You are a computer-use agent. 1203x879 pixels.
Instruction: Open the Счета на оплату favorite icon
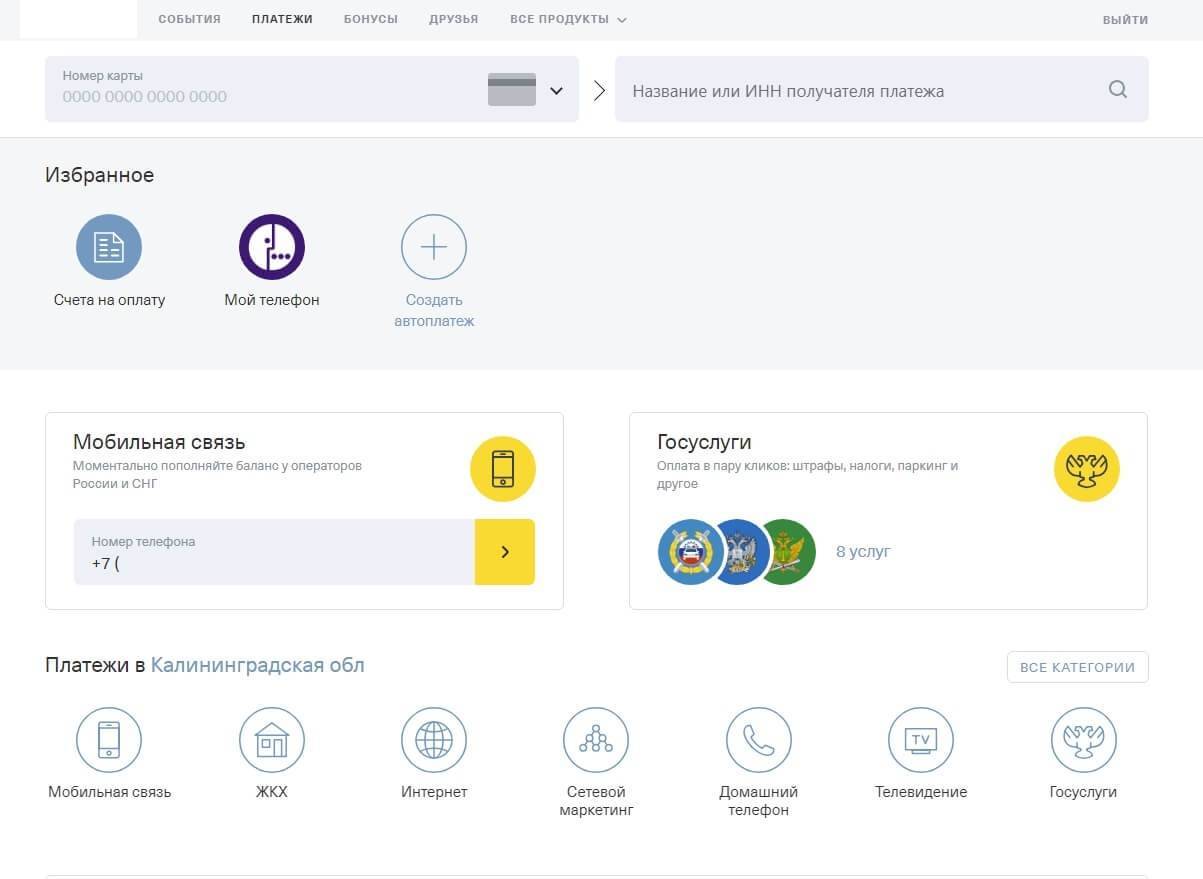coord(109,247)
